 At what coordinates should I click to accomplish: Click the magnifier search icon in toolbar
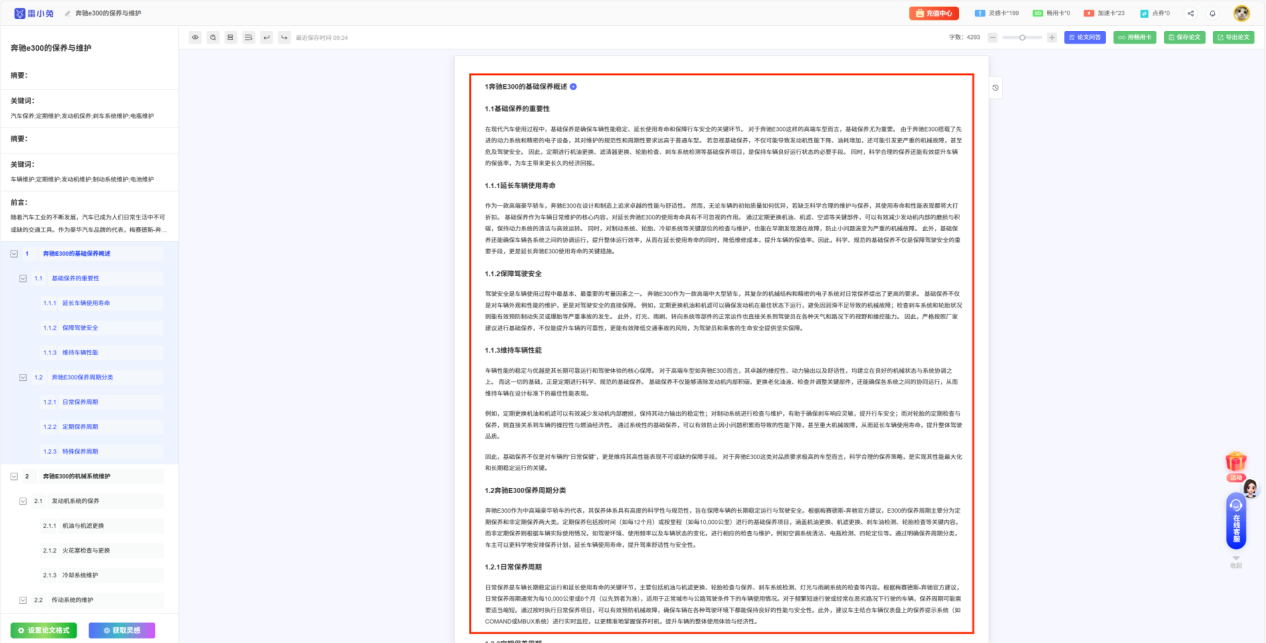coord(213,37)
